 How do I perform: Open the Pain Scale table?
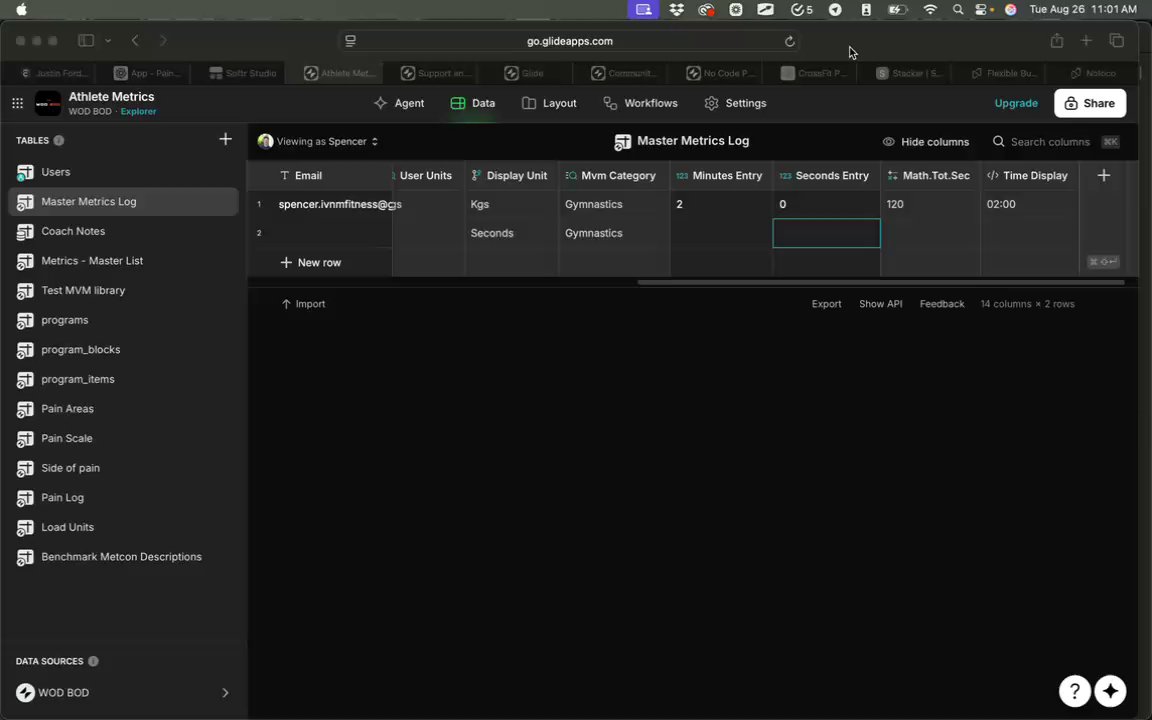click(123, 438)
